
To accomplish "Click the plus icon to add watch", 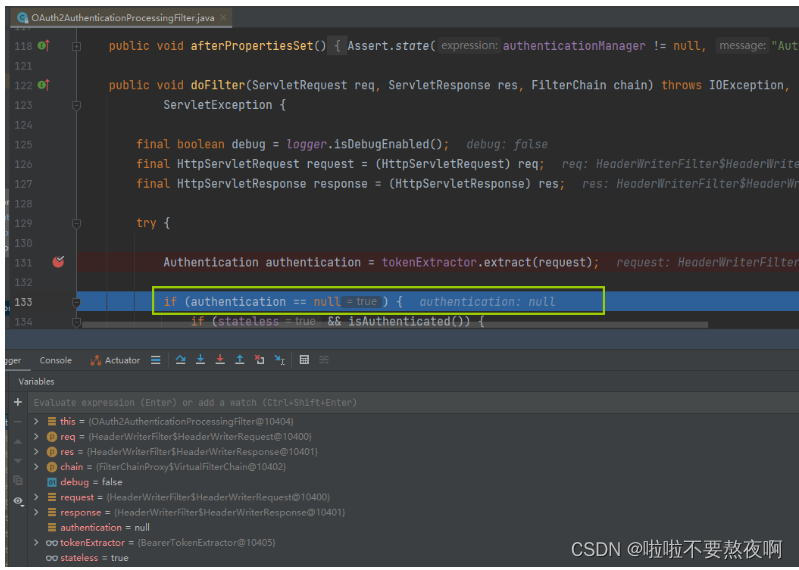I will point(17,402).
